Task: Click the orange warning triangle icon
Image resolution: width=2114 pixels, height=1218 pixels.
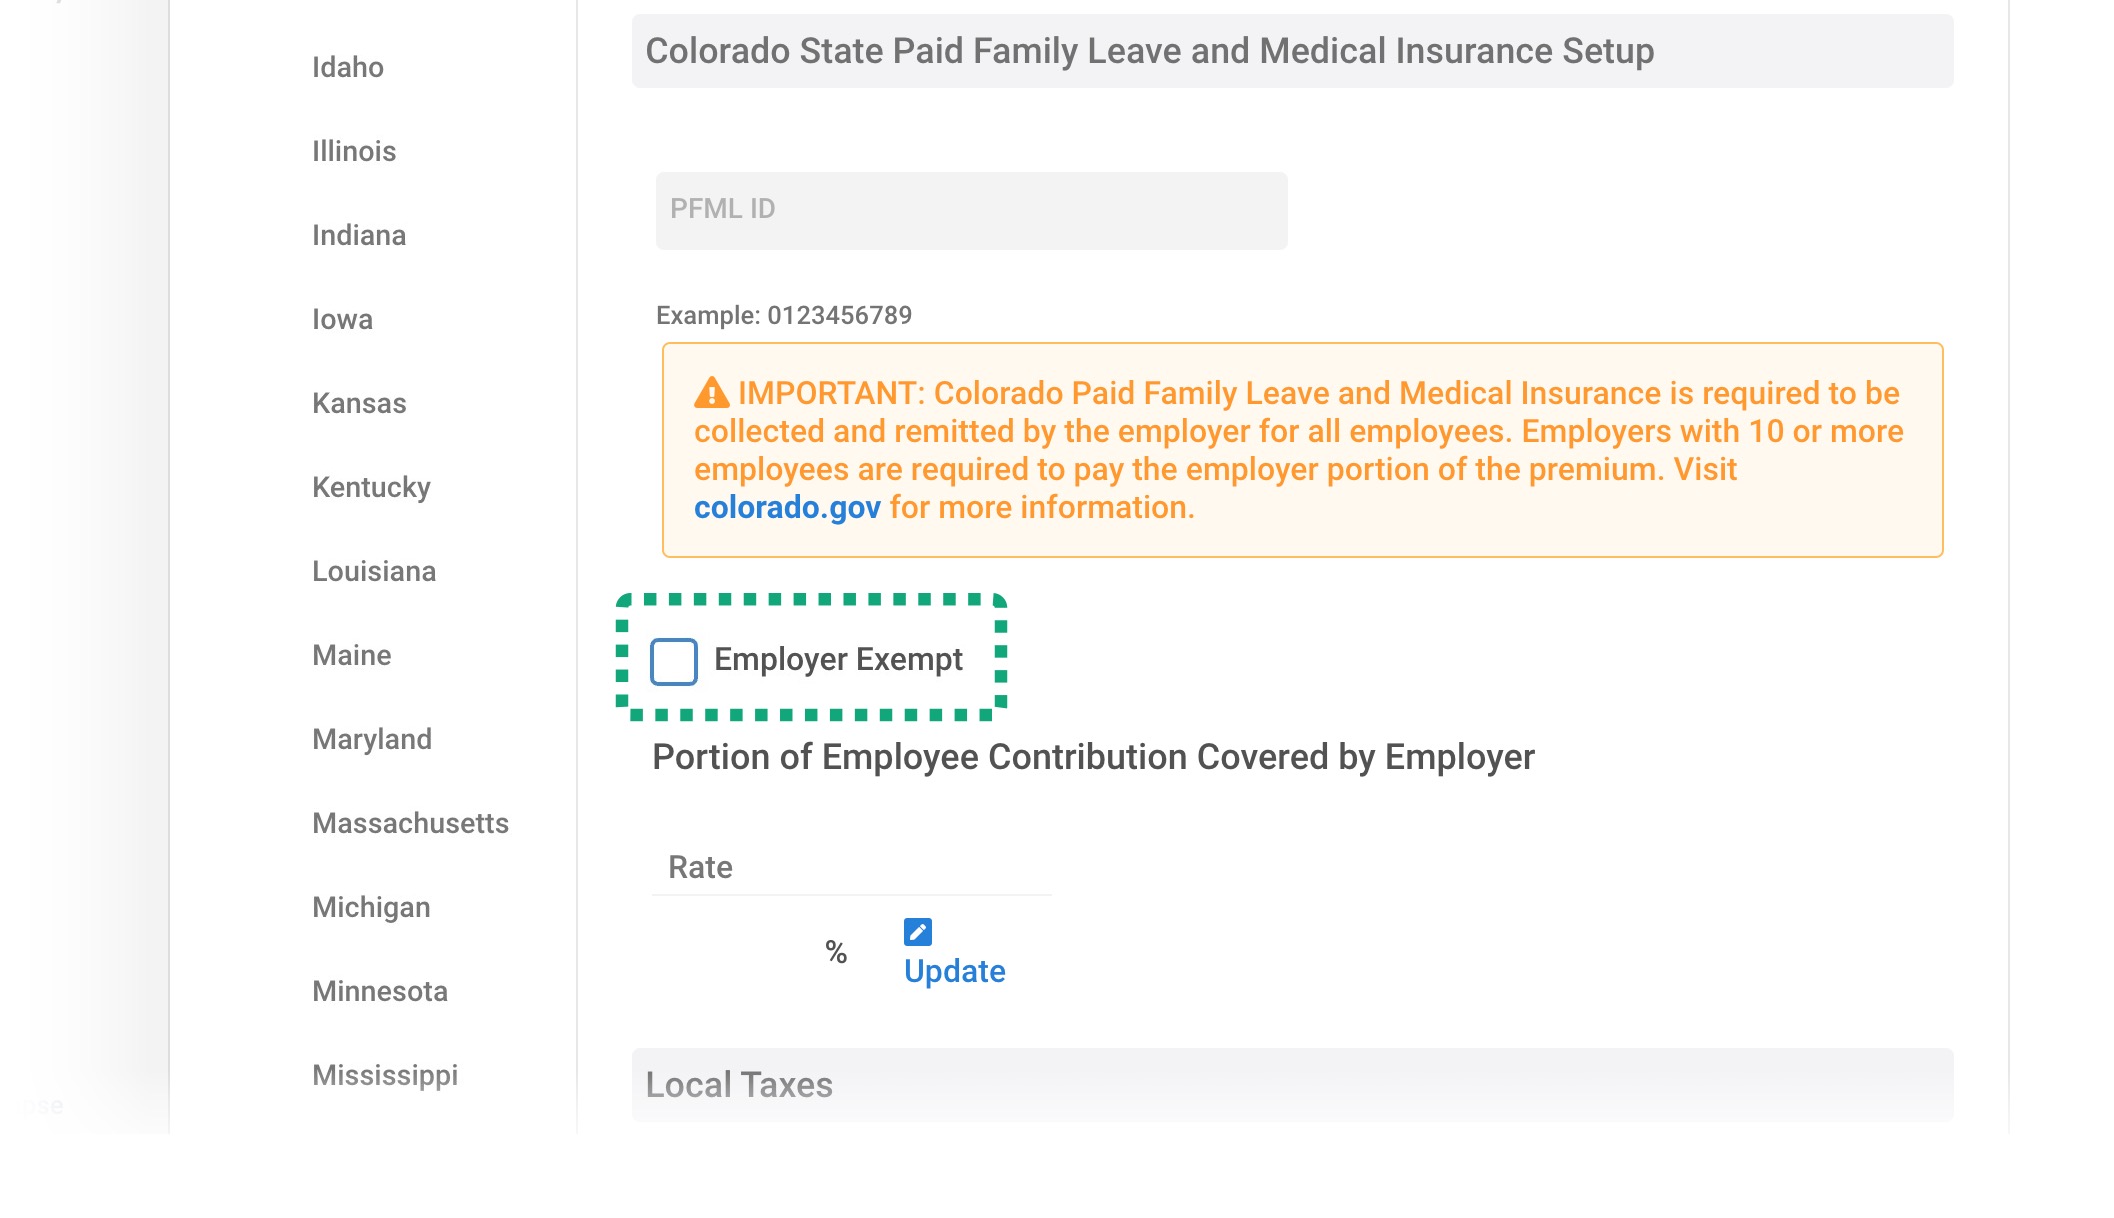Action: [712, 393]
